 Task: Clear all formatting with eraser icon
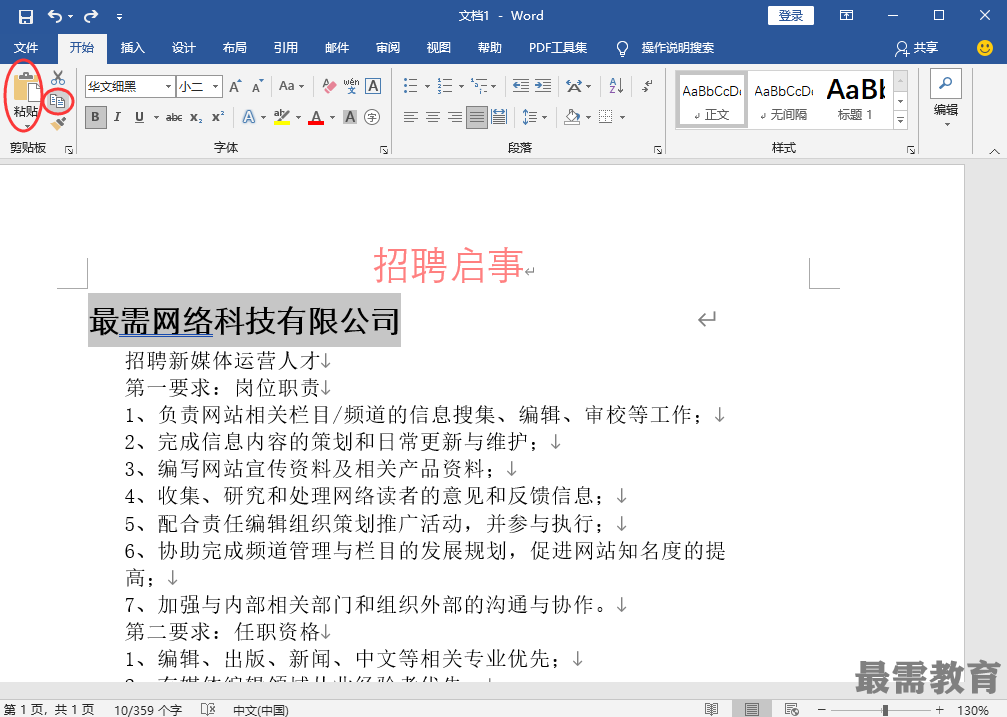329,86
